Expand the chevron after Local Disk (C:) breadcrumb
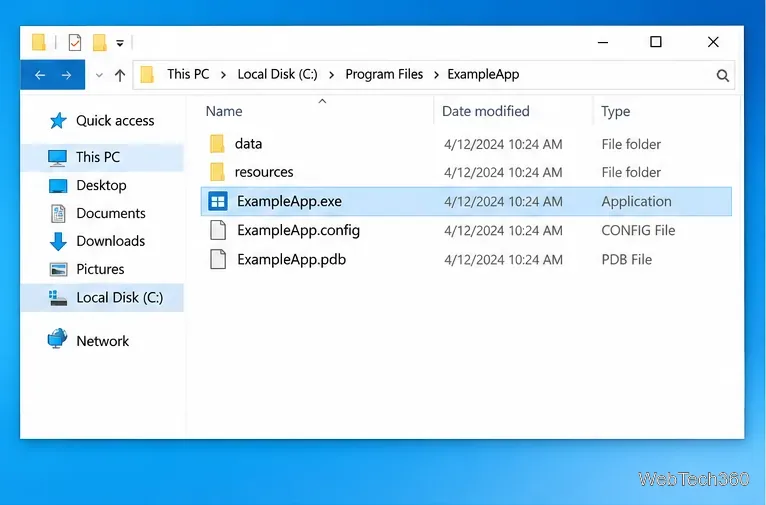Image resolution: width=766 pixels, height=505 pixels. 332,75
